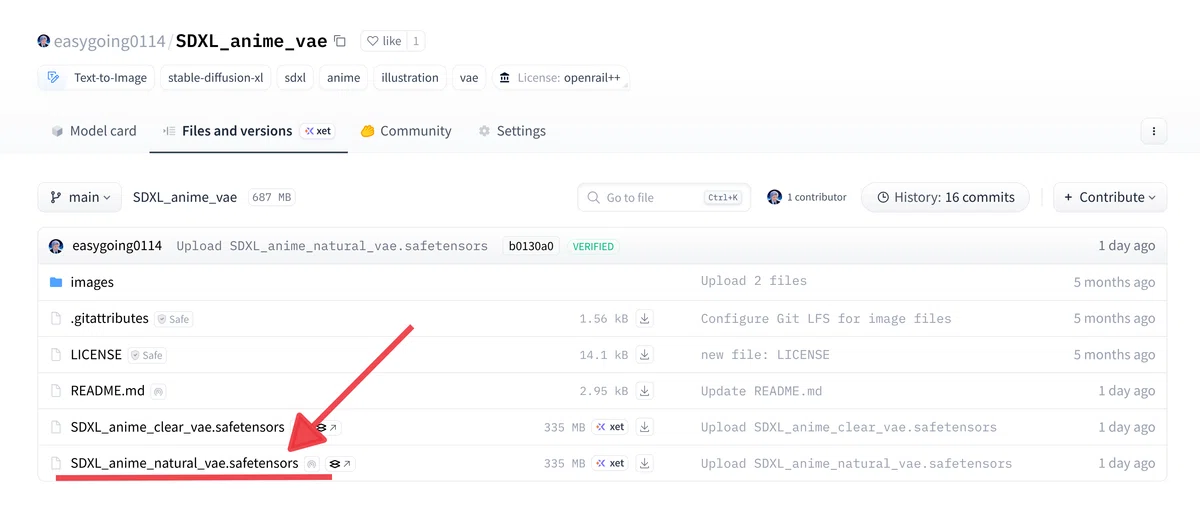The image size is (1200, 516).
Task: Download the .gitattributes file
Action: tap(645, 319)
